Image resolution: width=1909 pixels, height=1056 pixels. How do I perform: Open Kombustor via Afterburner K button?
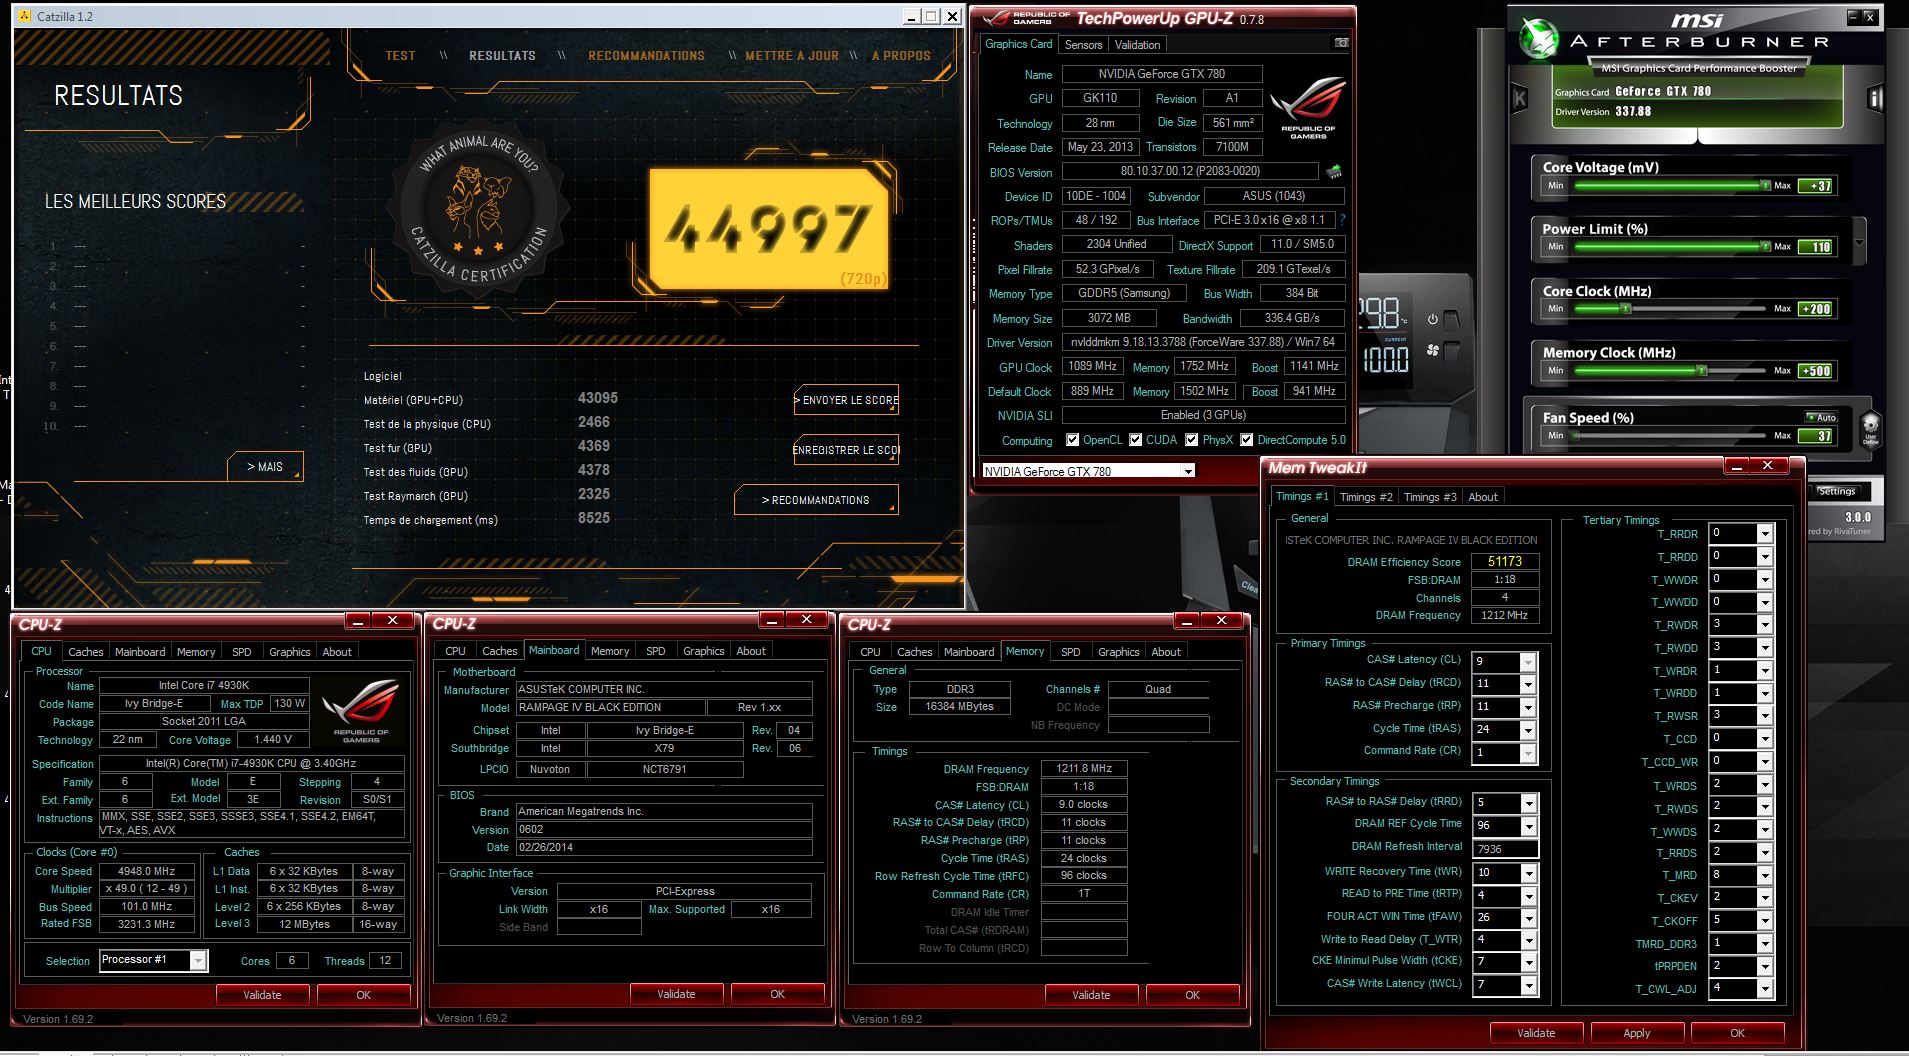click(x=1520, y=98)
